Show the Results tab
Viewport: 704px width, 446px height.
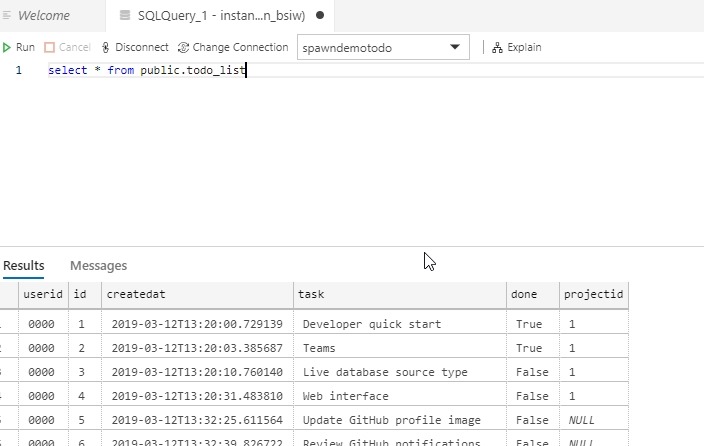[x=23, y=265]
